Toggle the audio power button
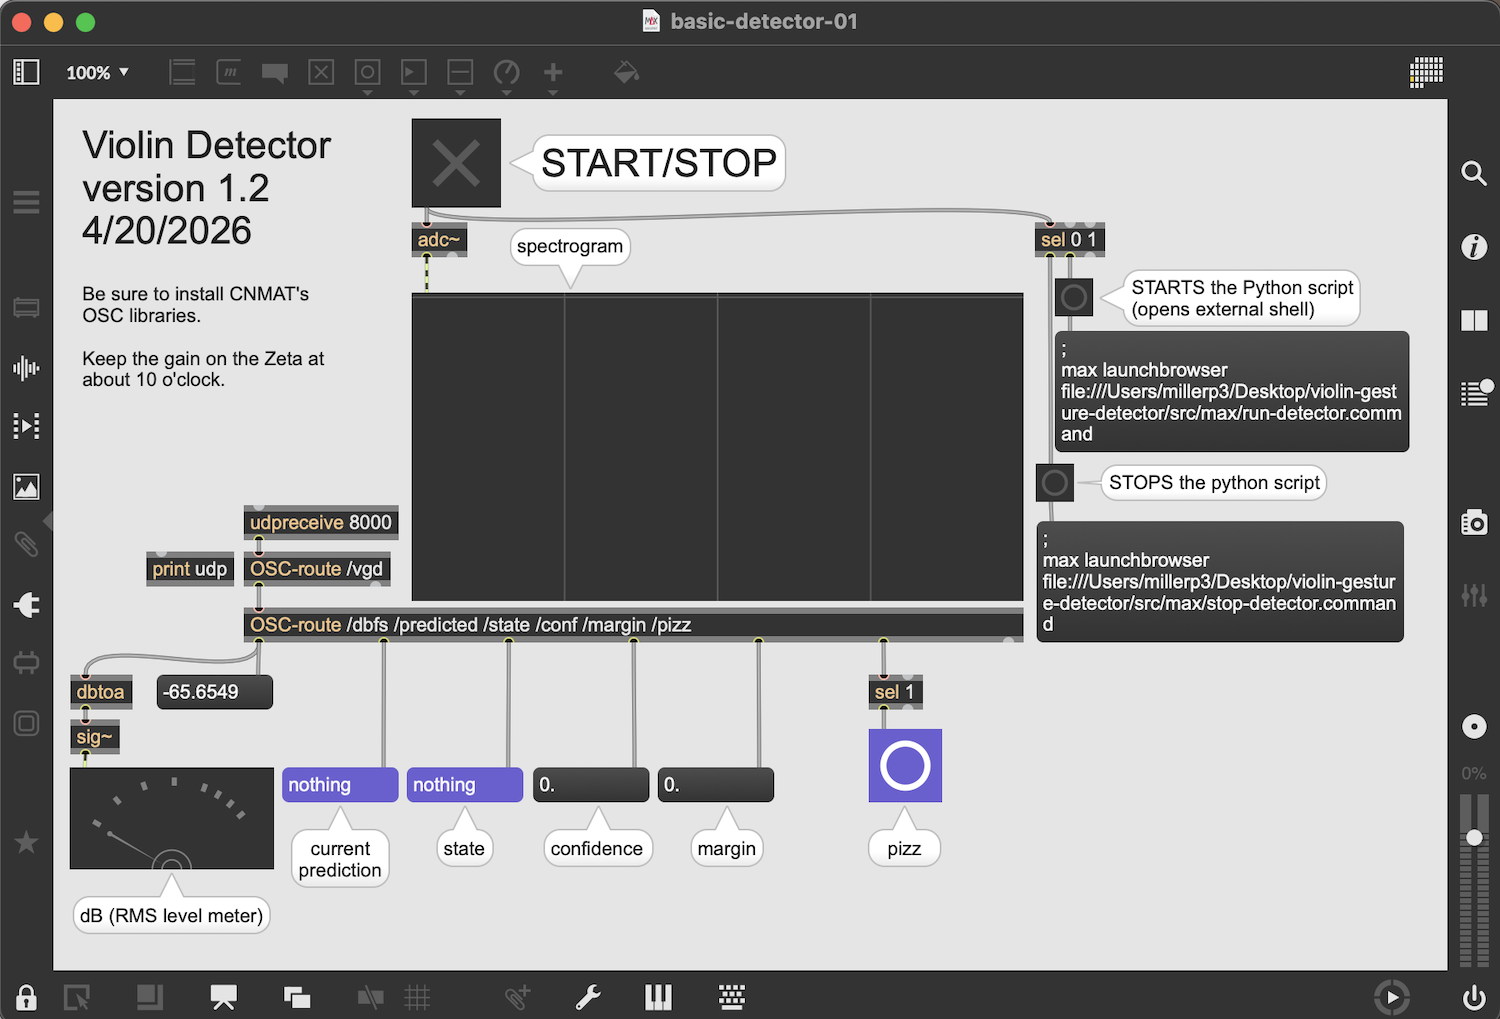The height and width of the screenshot is (1019, 1500). (1474, 997)
